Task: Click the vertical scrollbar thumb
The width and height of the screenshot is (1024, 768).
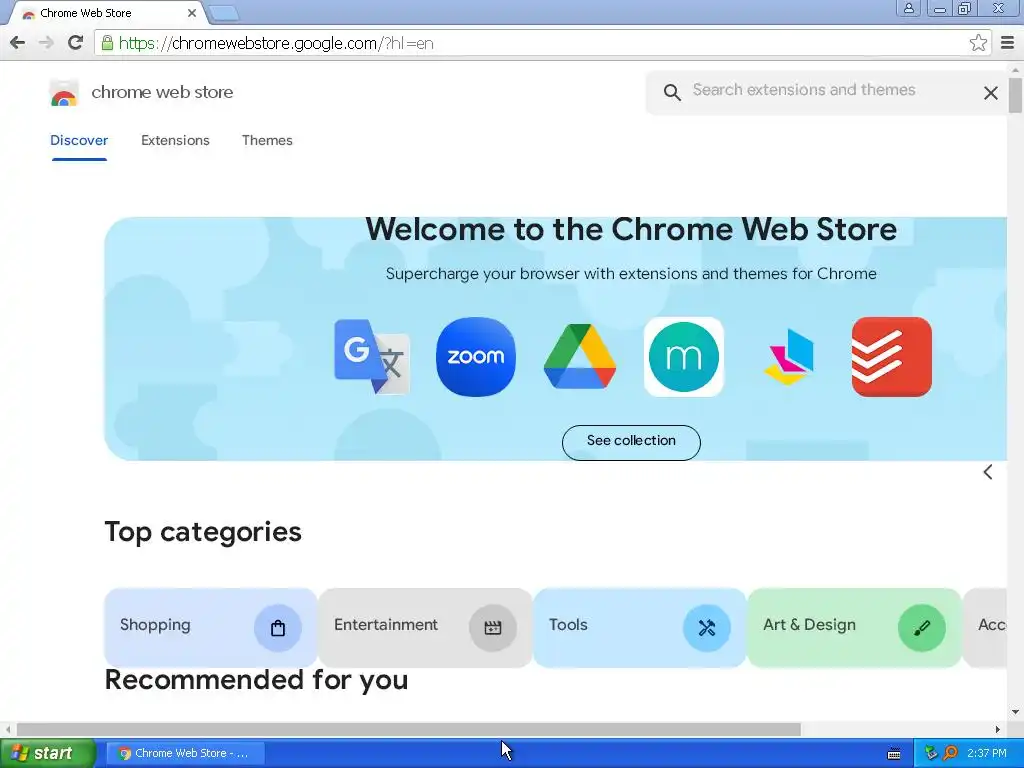Action: [1015, 94]
